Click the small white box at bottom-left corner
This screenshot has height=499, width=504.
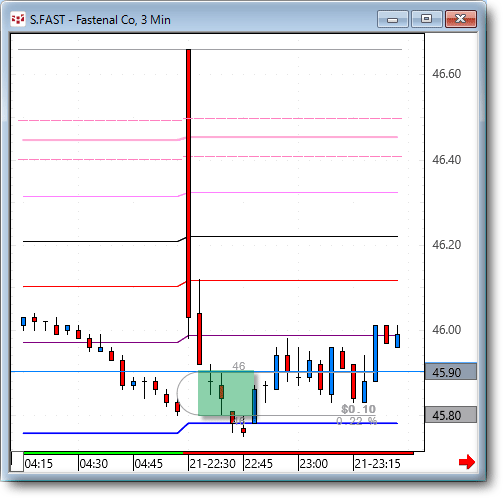[x=17, y=461]
